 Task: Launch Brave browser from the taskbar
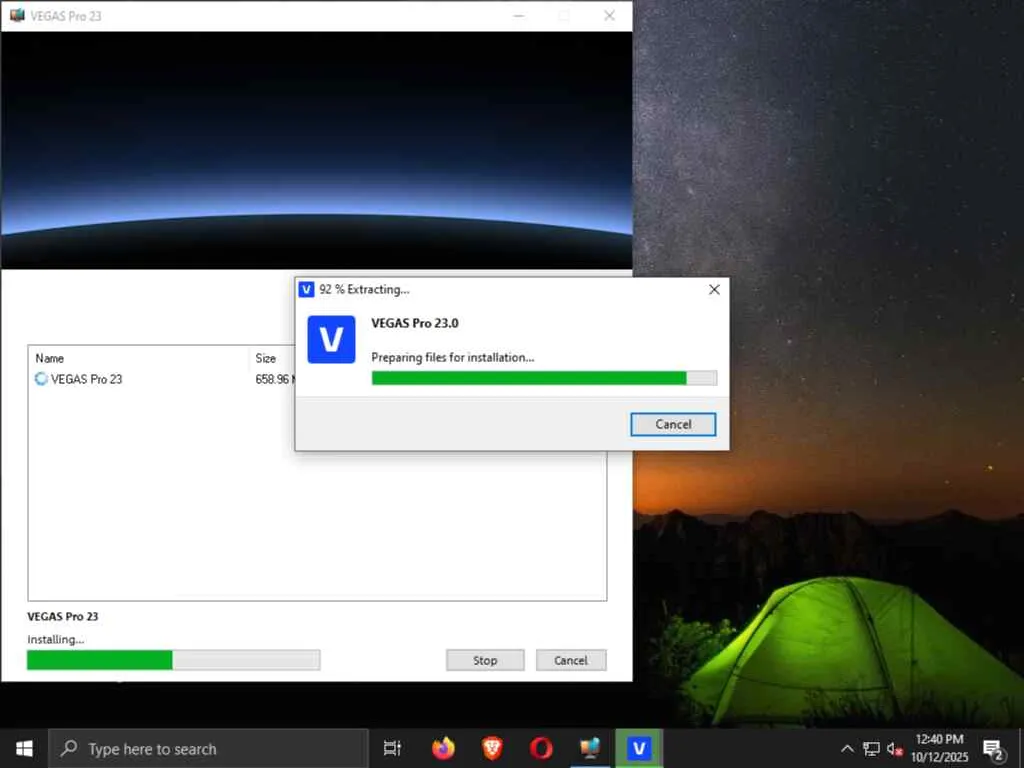coord(492,748)
